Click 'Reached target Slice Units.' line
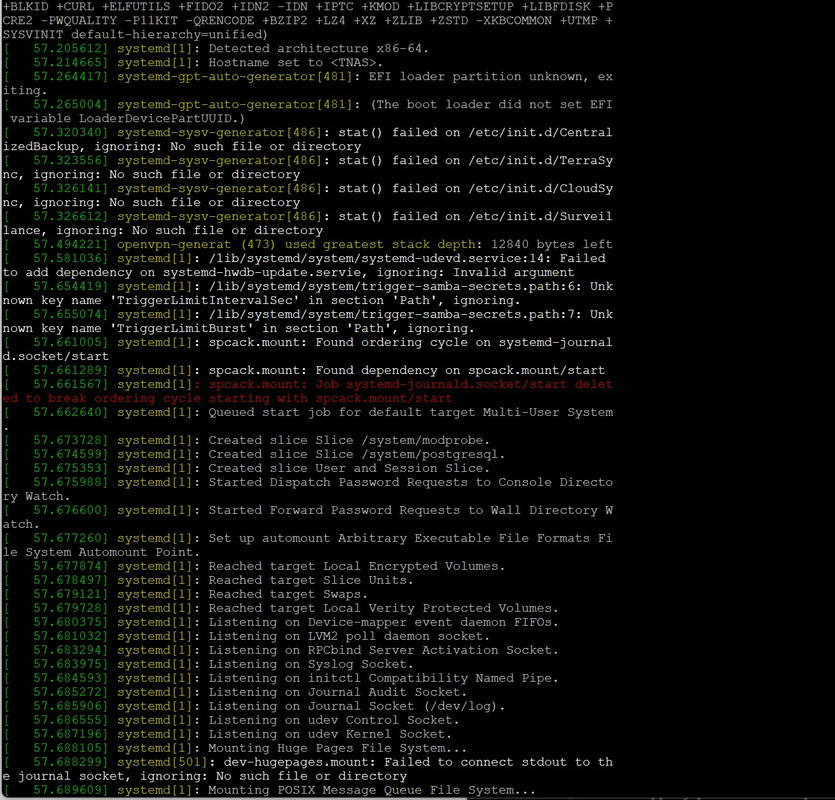 tap(311, 579)
